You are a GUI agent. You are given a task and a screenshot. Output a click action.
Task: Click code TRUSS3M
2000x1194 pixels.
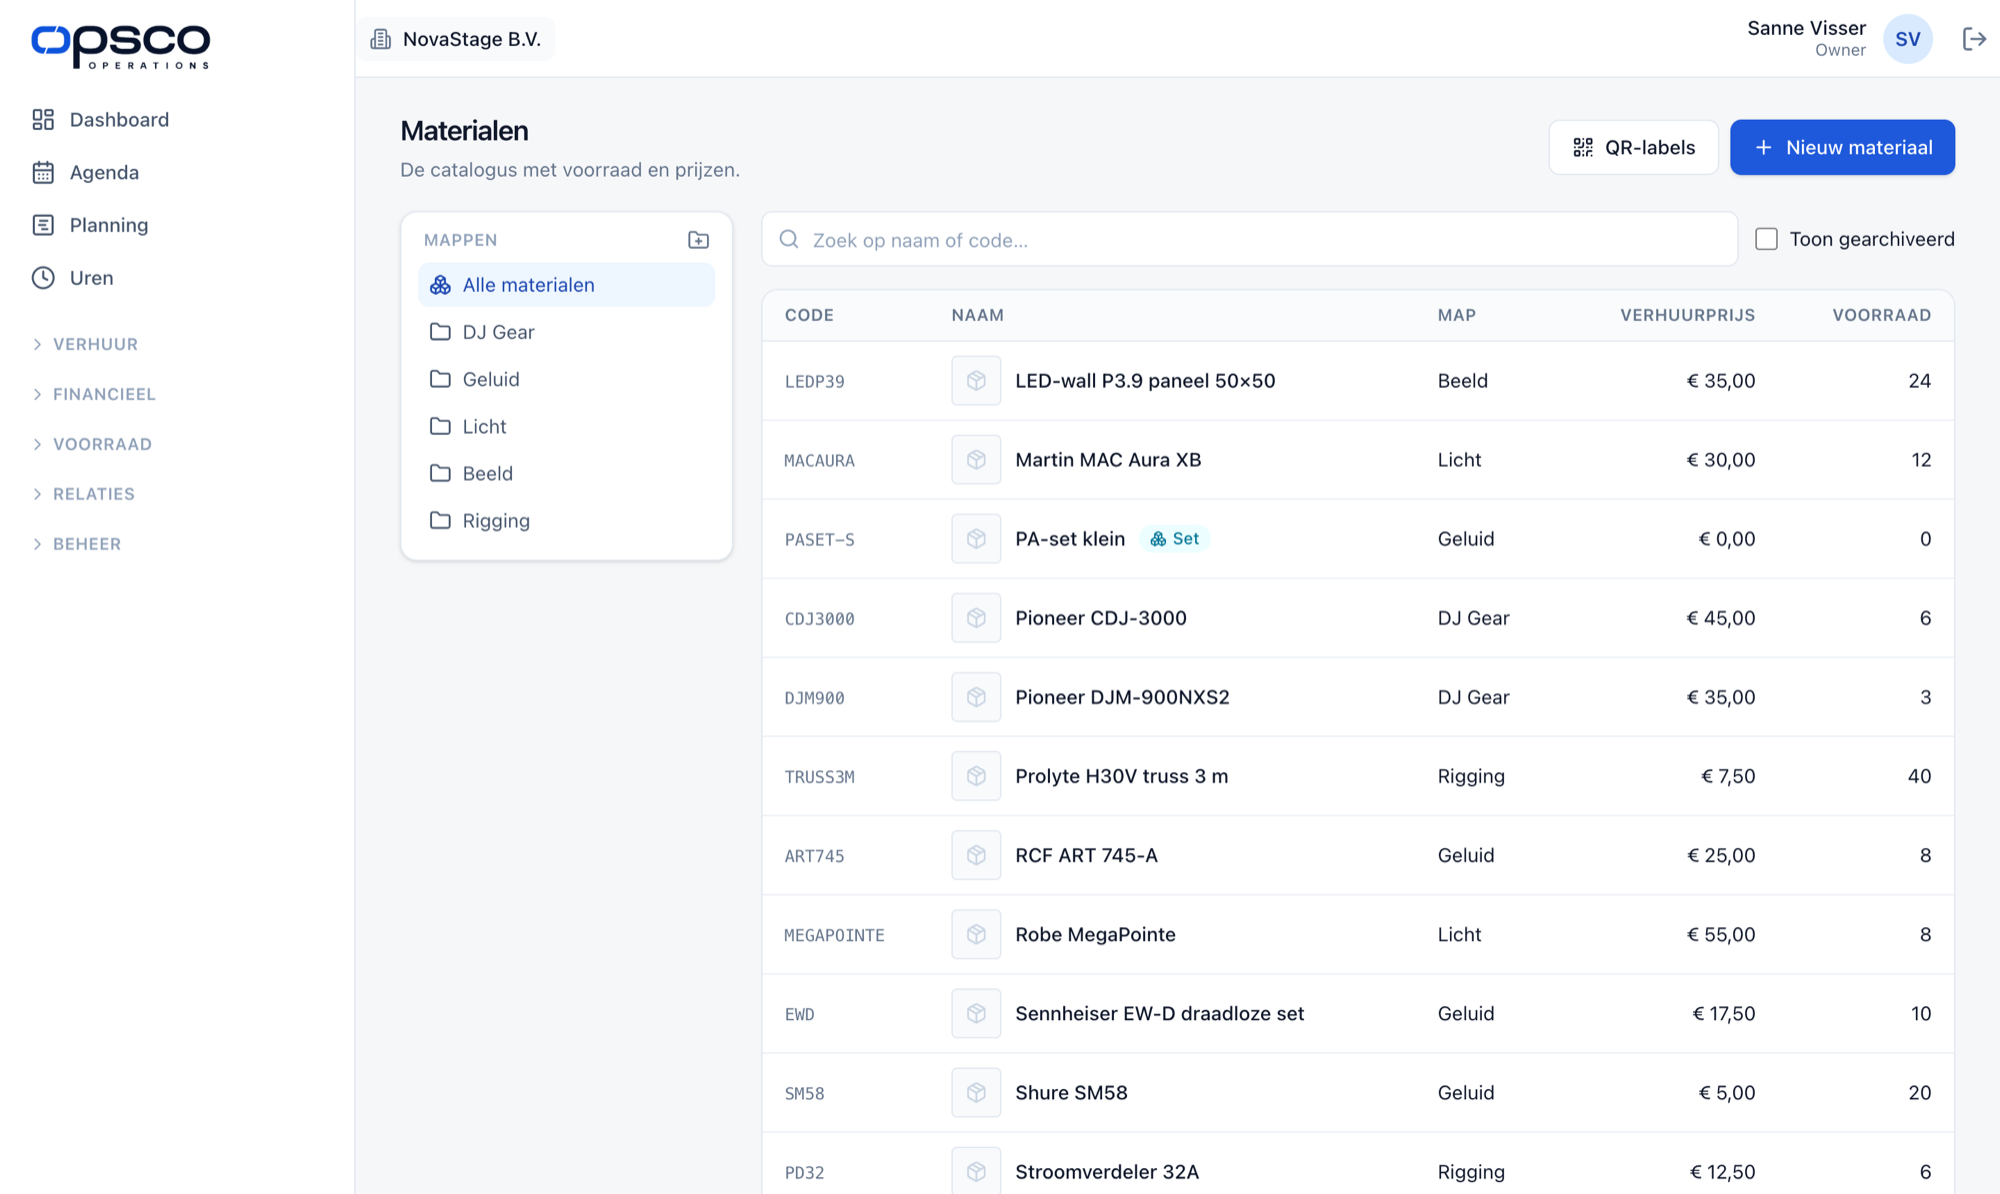tap(819, 777)
